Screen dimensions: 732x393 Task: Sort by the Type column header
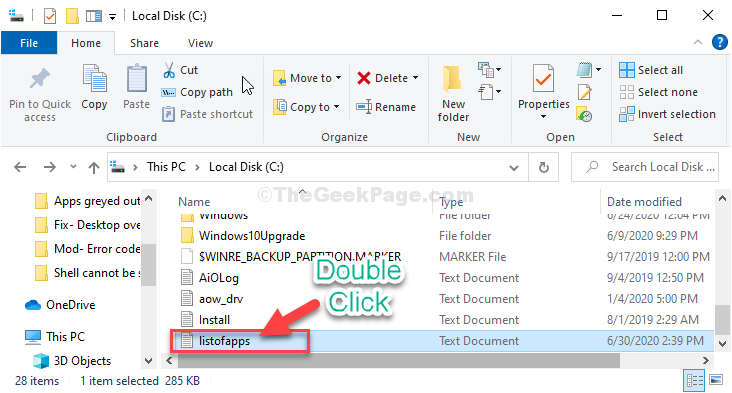coord(451,202)
